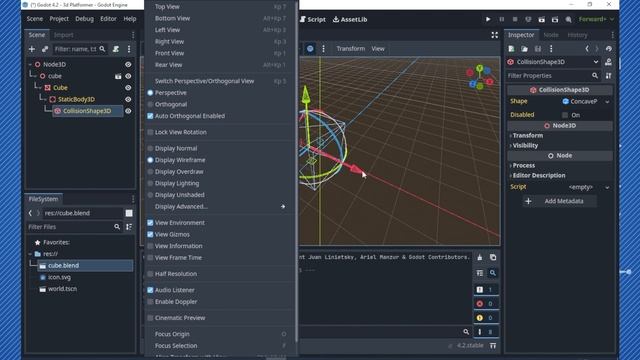
Task: Toggle error messages filter in output
Action: 485,304
